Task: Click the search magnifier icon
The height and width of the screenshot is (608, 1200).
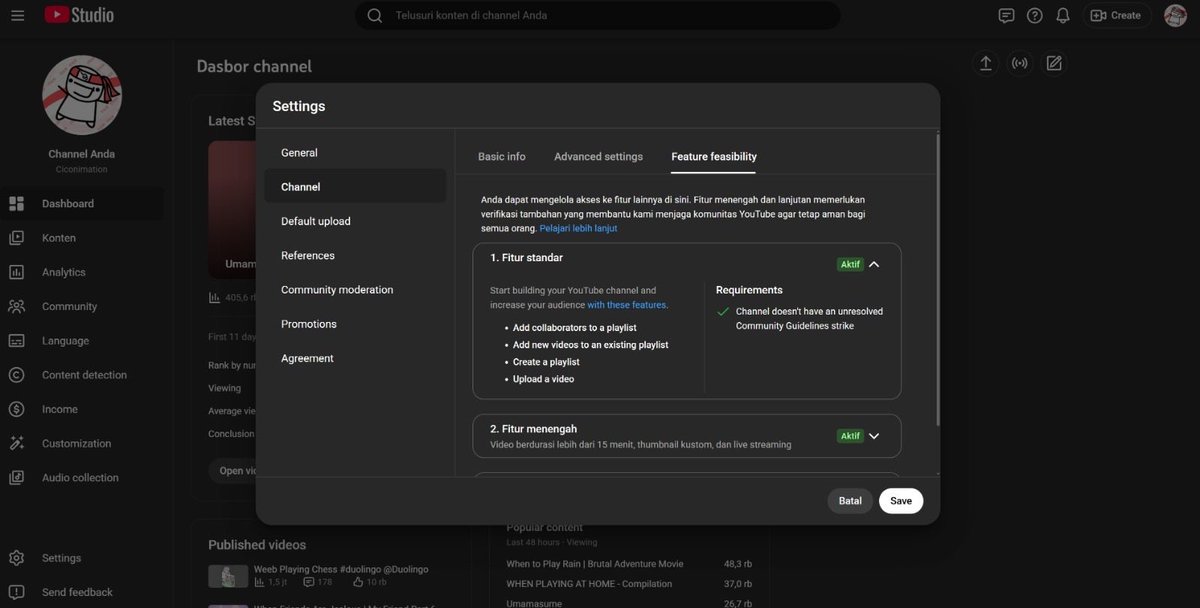Action: click(375, 15)
